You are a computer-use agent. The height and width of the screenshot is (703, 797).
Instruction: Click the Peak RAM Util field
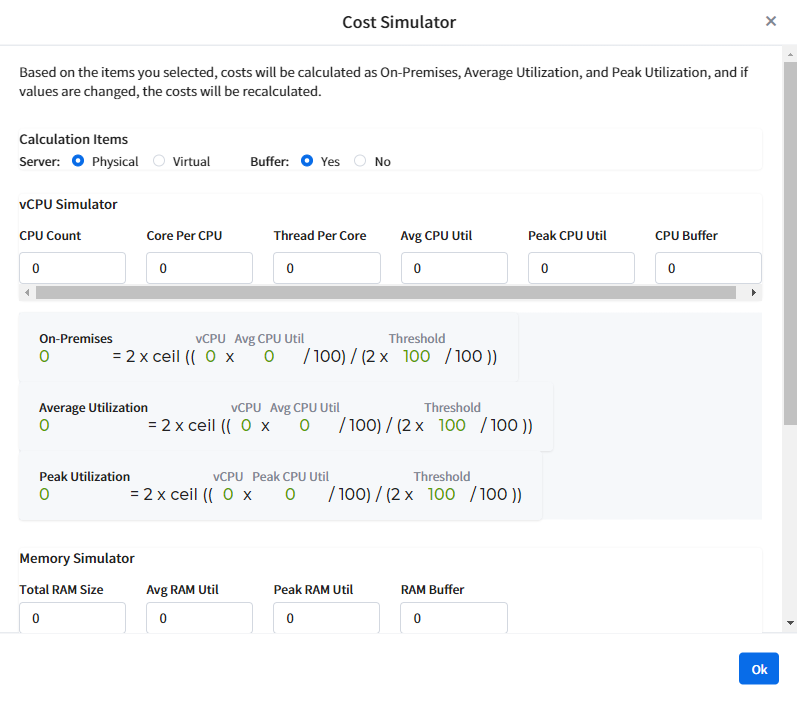click(327, 618)
